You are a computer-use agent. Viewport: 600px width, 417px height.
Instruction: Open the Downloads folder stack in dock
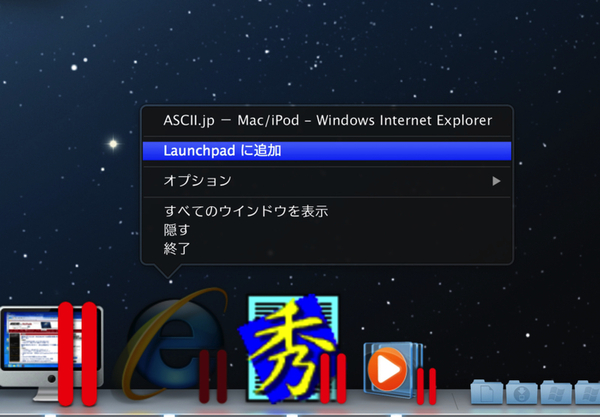[x=522, y=392]
